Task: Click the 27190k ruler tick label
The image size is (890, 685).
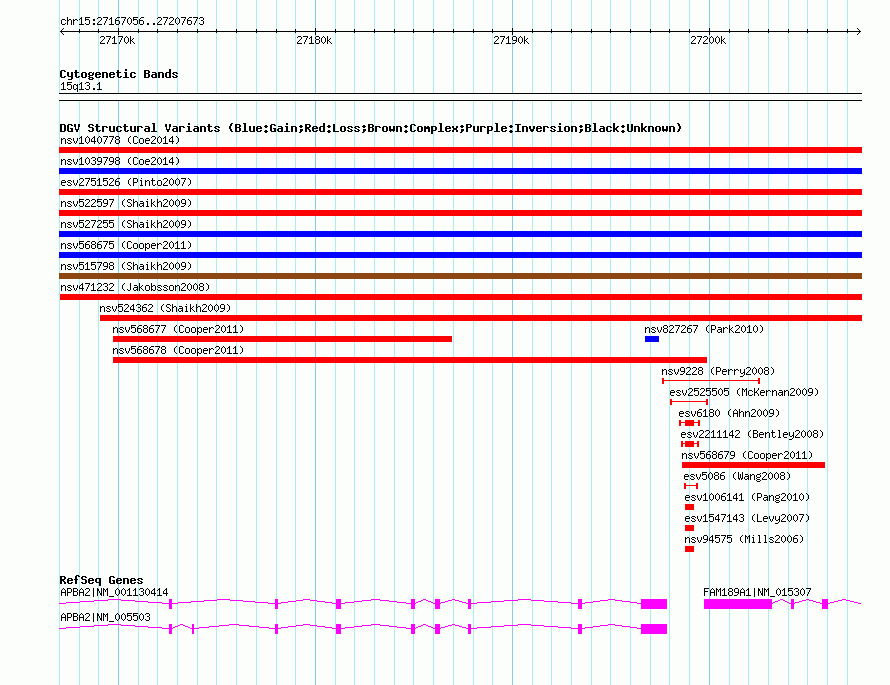Action: pos(511,40)
